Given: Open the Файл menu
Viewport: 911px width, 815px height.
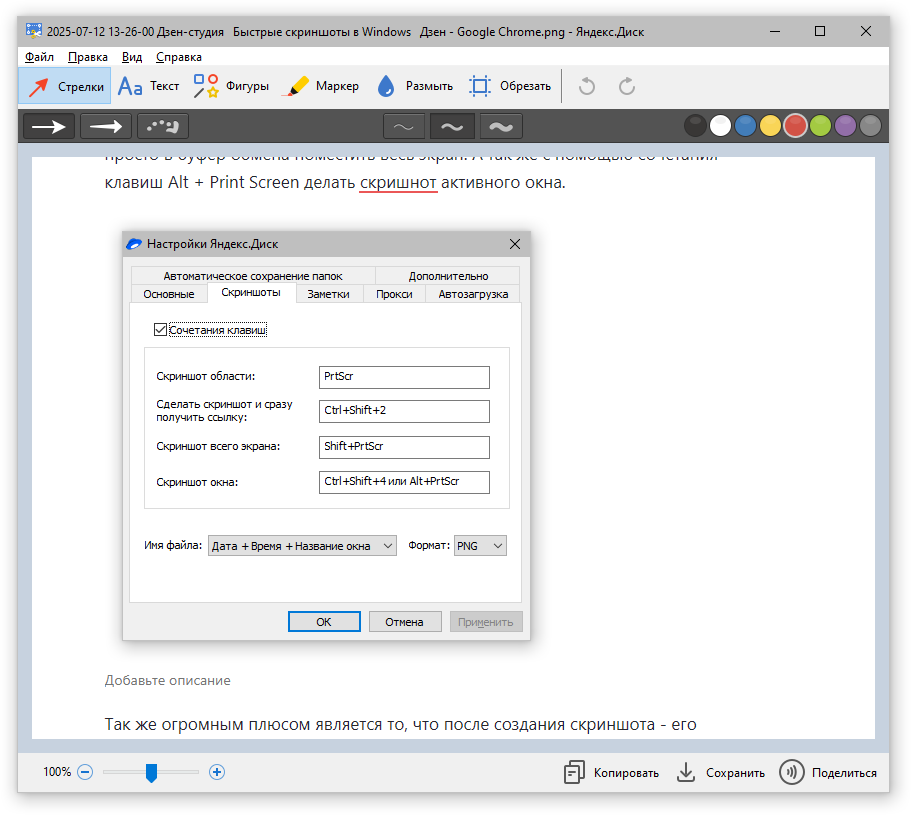Looking at the screenshot, I should (39, 57).
